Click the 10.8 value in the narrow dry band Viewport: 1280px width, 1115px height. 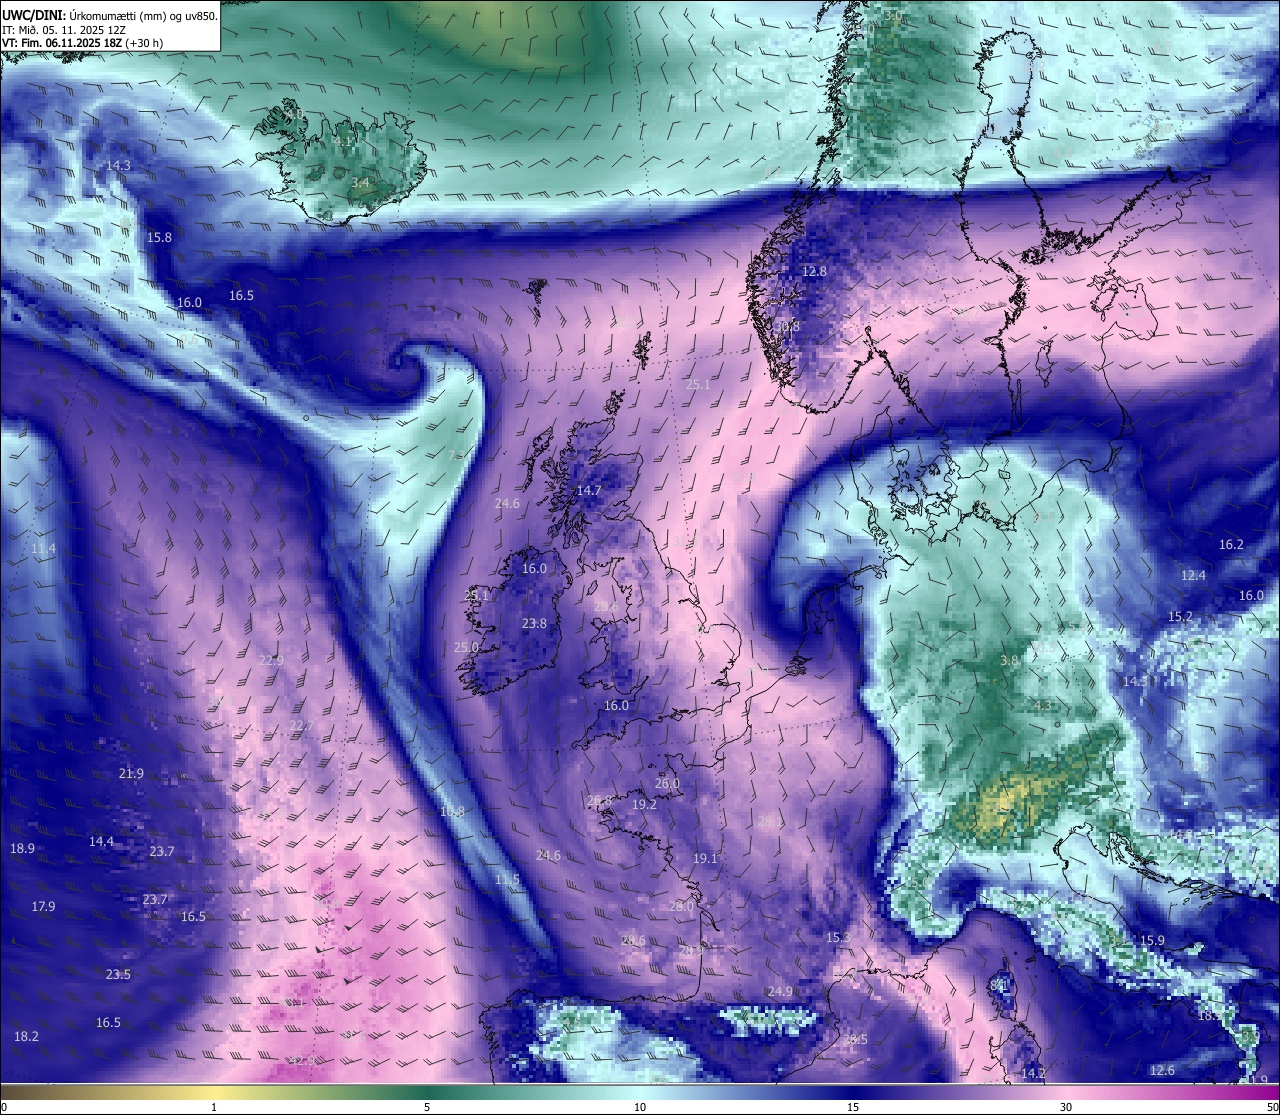452,811
